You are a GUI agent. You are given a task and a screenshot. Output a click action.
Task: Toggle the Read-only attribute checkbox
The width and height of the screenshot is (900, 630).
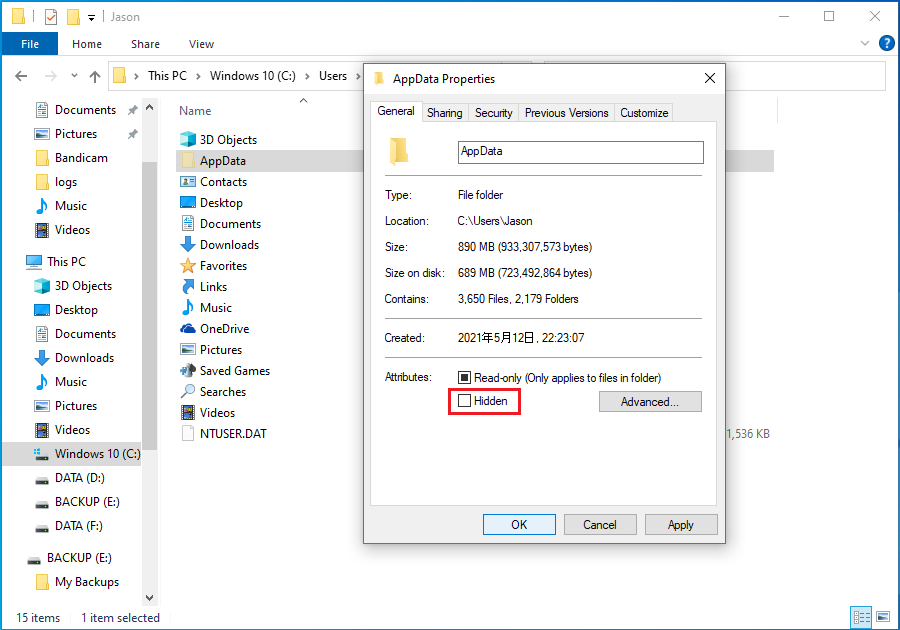(465, 376)
